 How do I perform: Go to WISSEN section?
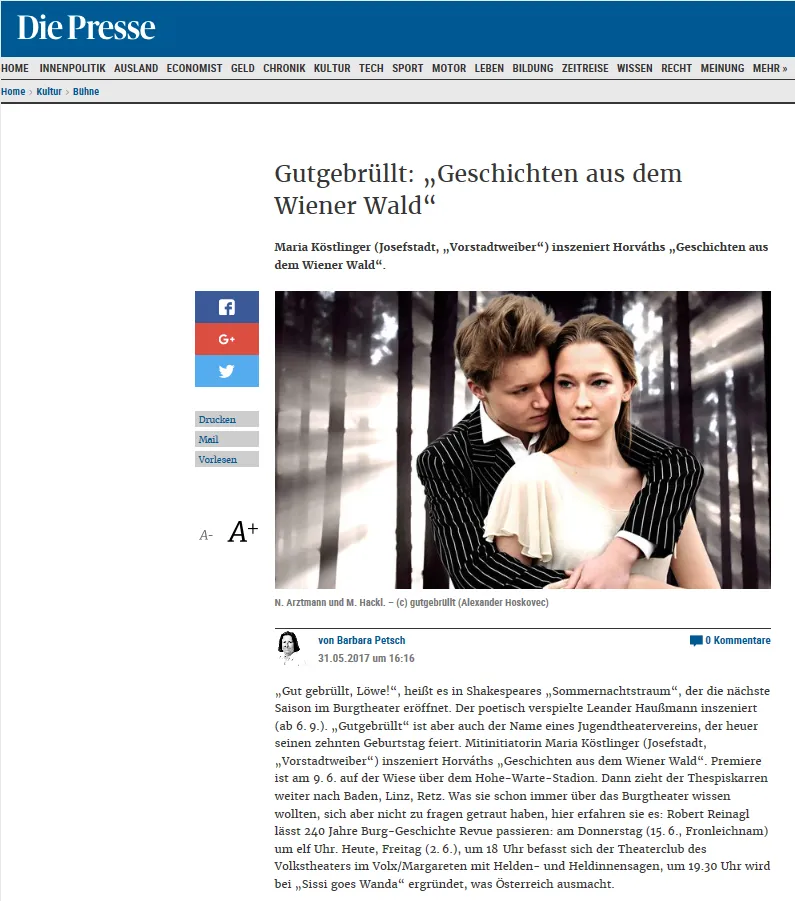(635, 68)
